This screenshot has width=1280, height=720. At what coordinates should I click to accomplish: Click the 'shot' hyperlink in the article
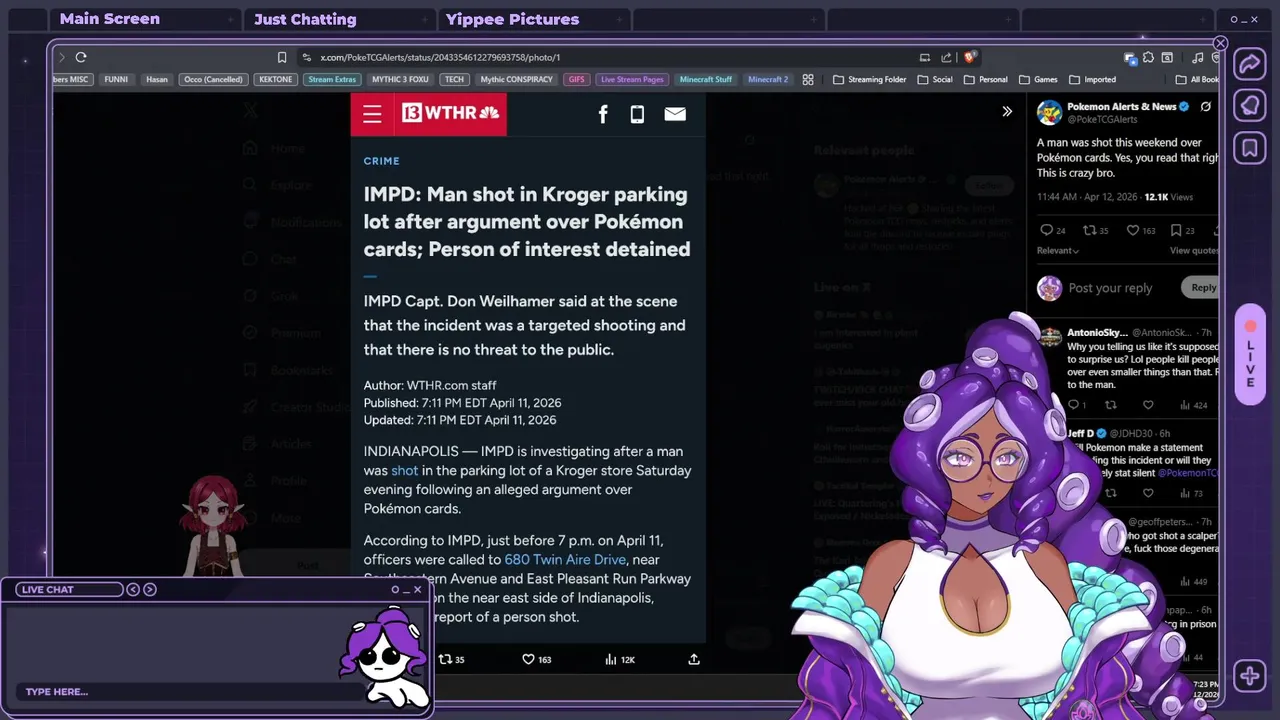click(x=405, y=470)
